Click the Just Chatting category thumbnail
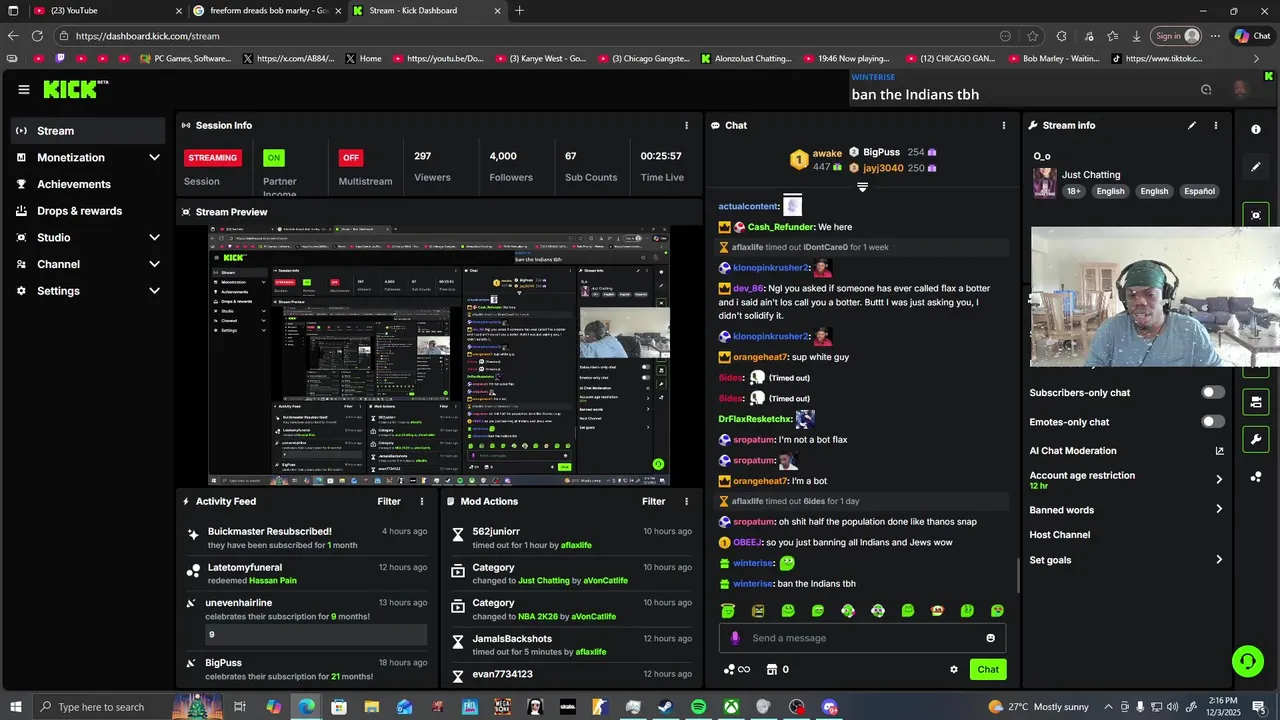The width and height of the screenshot is (1280, 720). (1045, 183)
